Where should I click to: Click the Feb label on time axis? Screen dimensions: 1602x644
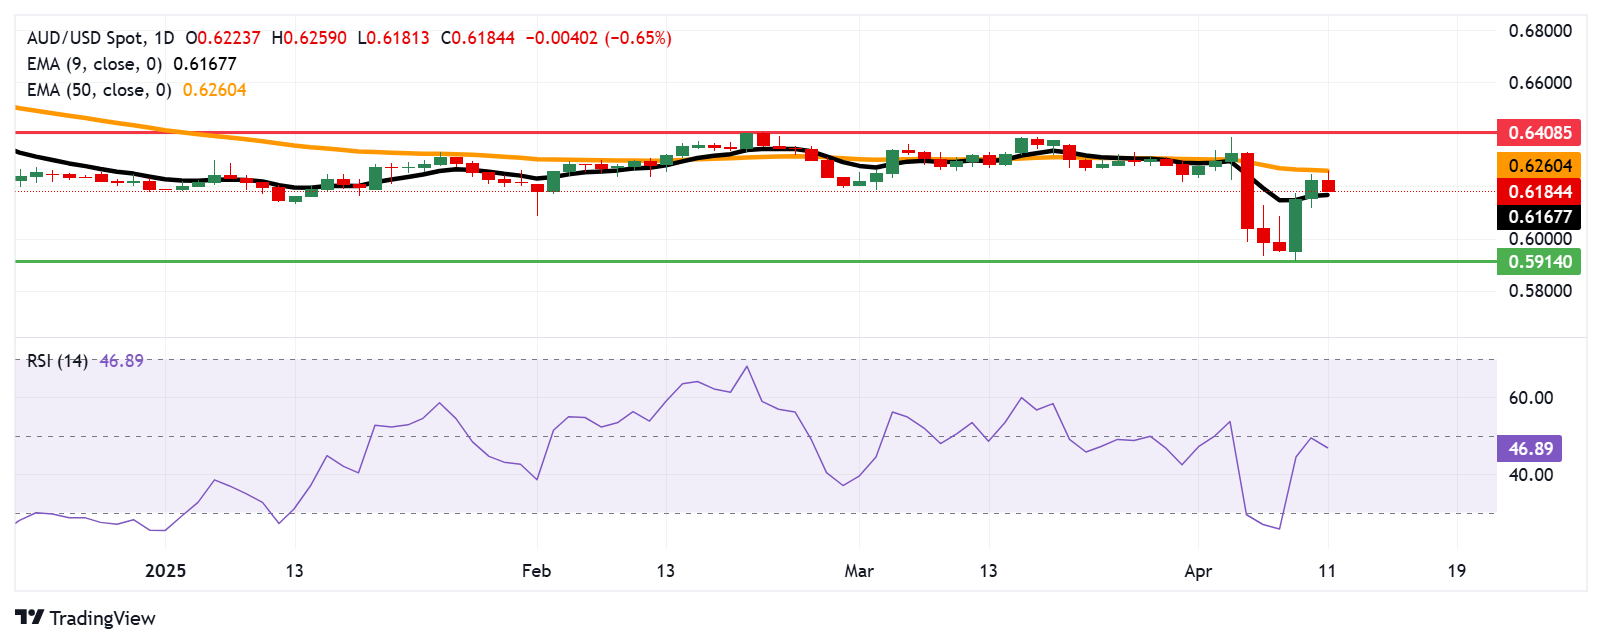(x=537, y=571)
